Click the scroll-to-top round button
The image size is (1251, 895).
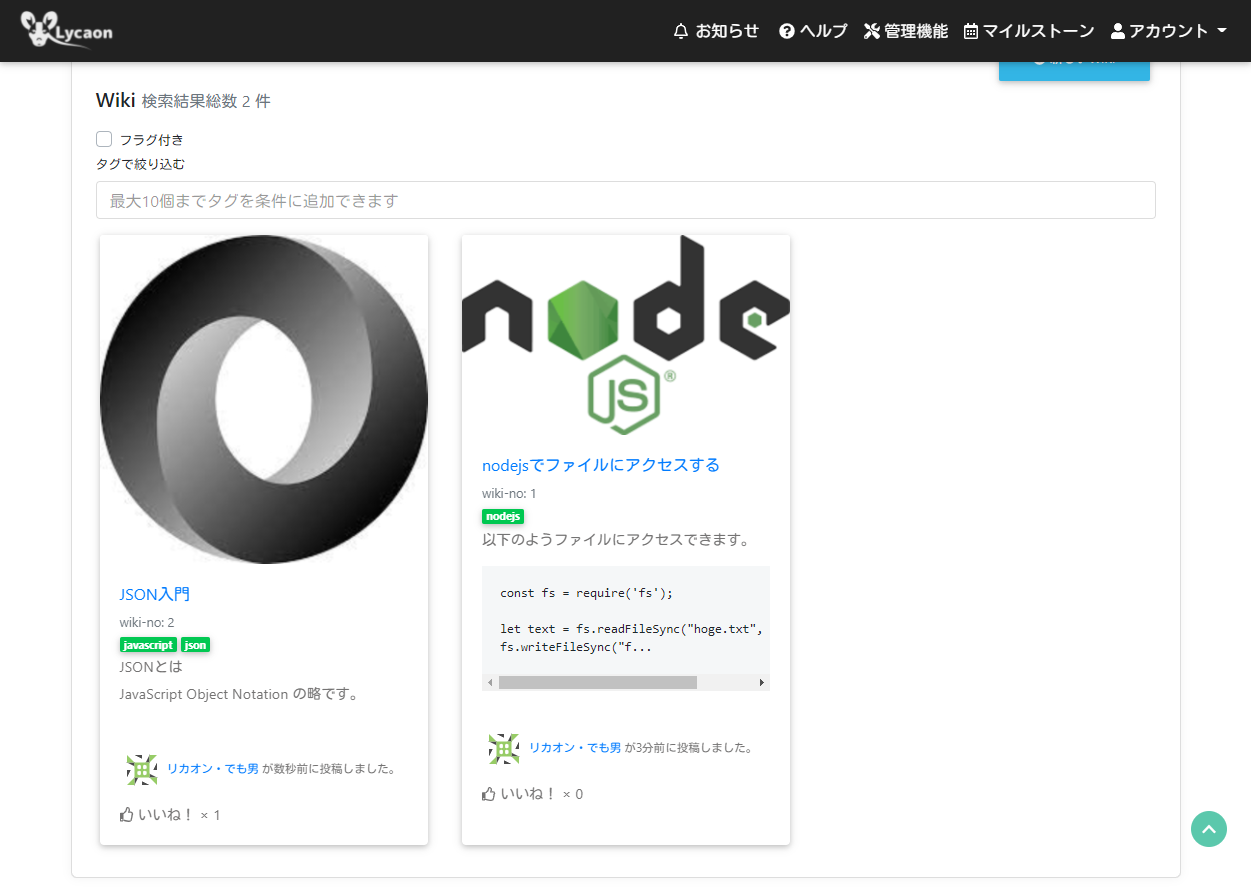[x=1209, y=829]
